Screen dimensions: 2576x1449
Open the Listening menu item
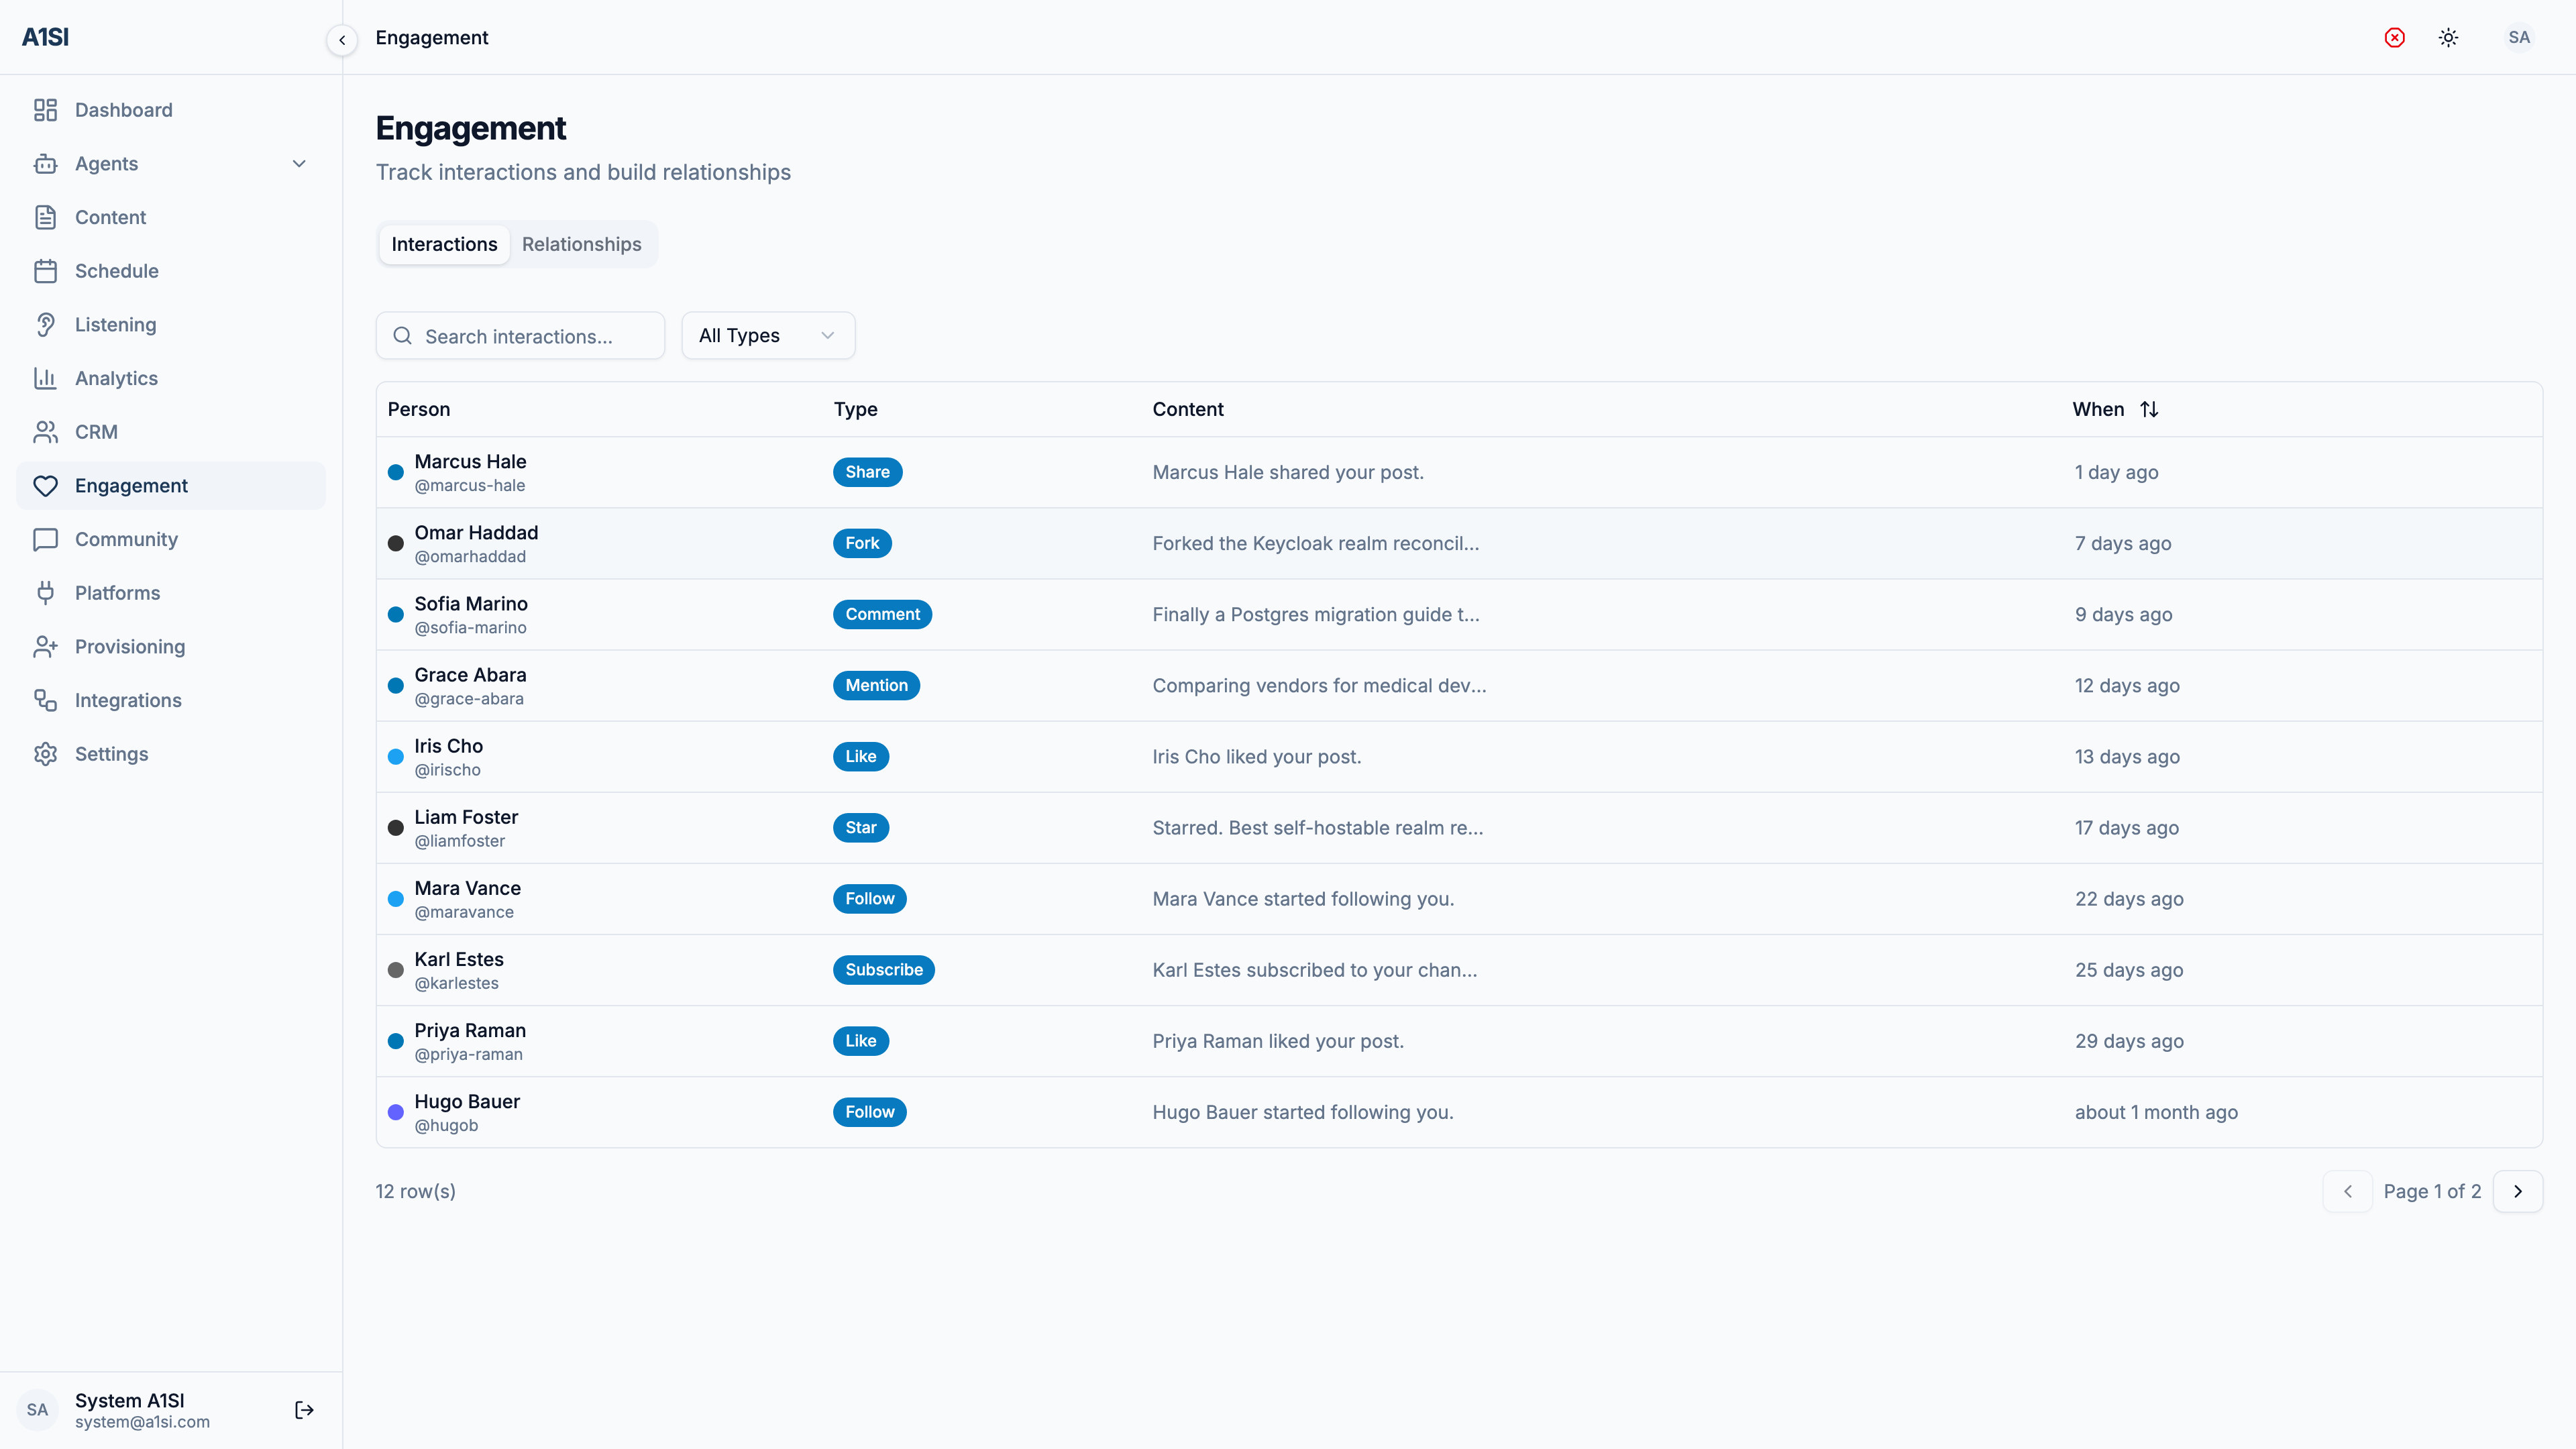pyautogui.click(x=171, y=325)
